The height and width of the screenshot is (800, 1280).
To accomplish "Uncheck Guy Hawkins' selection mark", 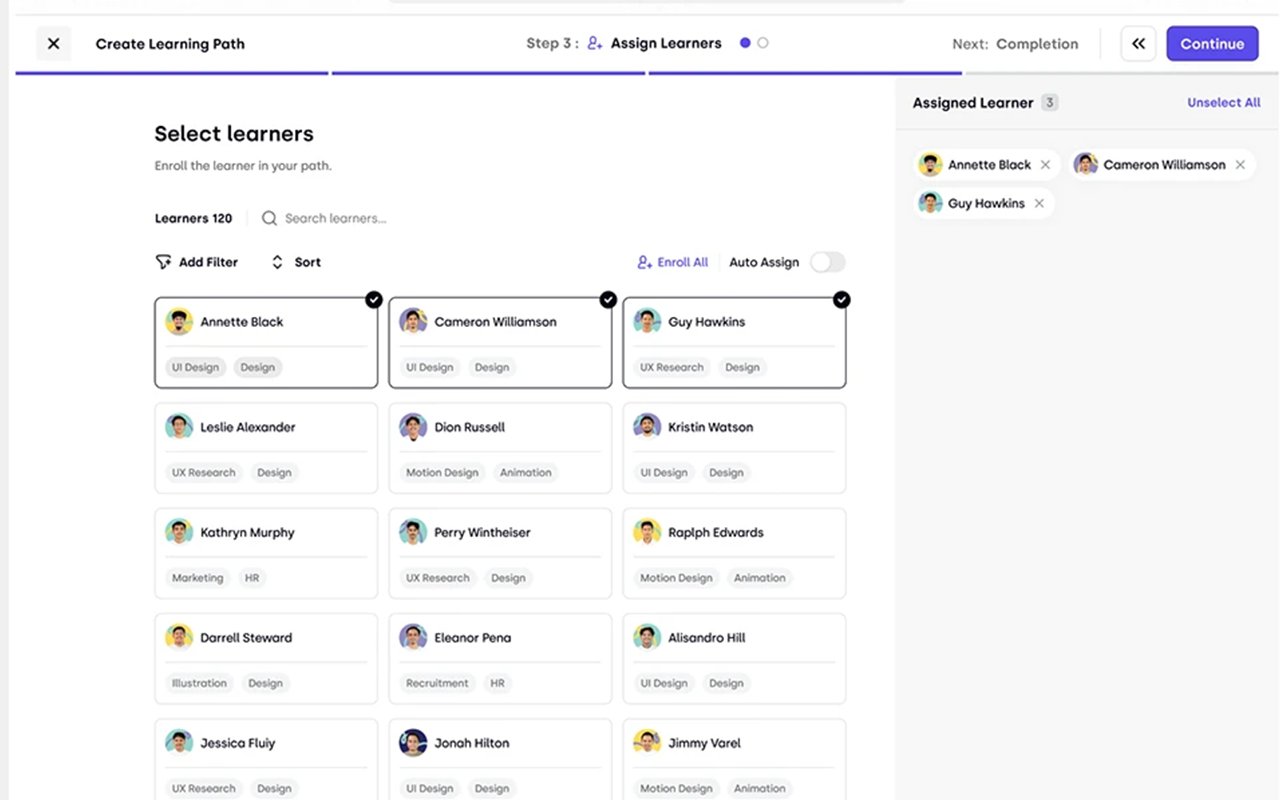I will point(842,299).
